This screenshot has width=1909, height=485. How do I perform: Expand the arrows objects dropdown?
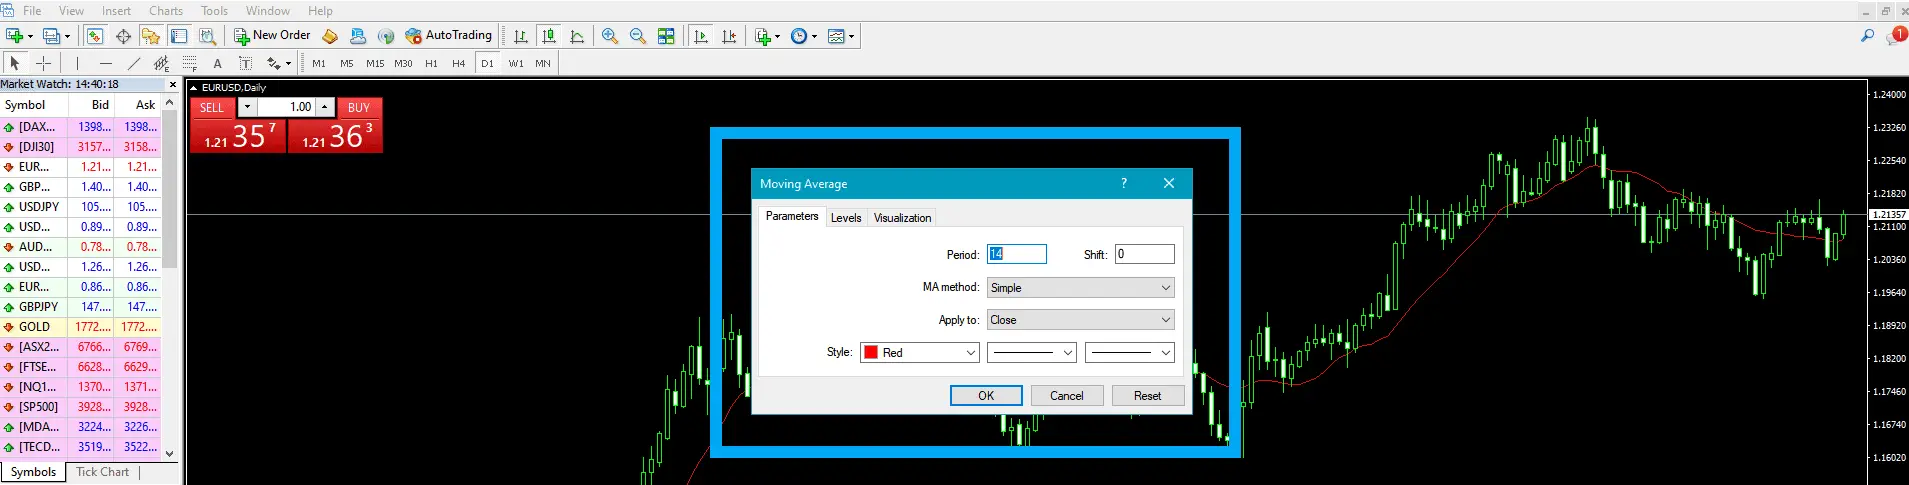(288, 63)
